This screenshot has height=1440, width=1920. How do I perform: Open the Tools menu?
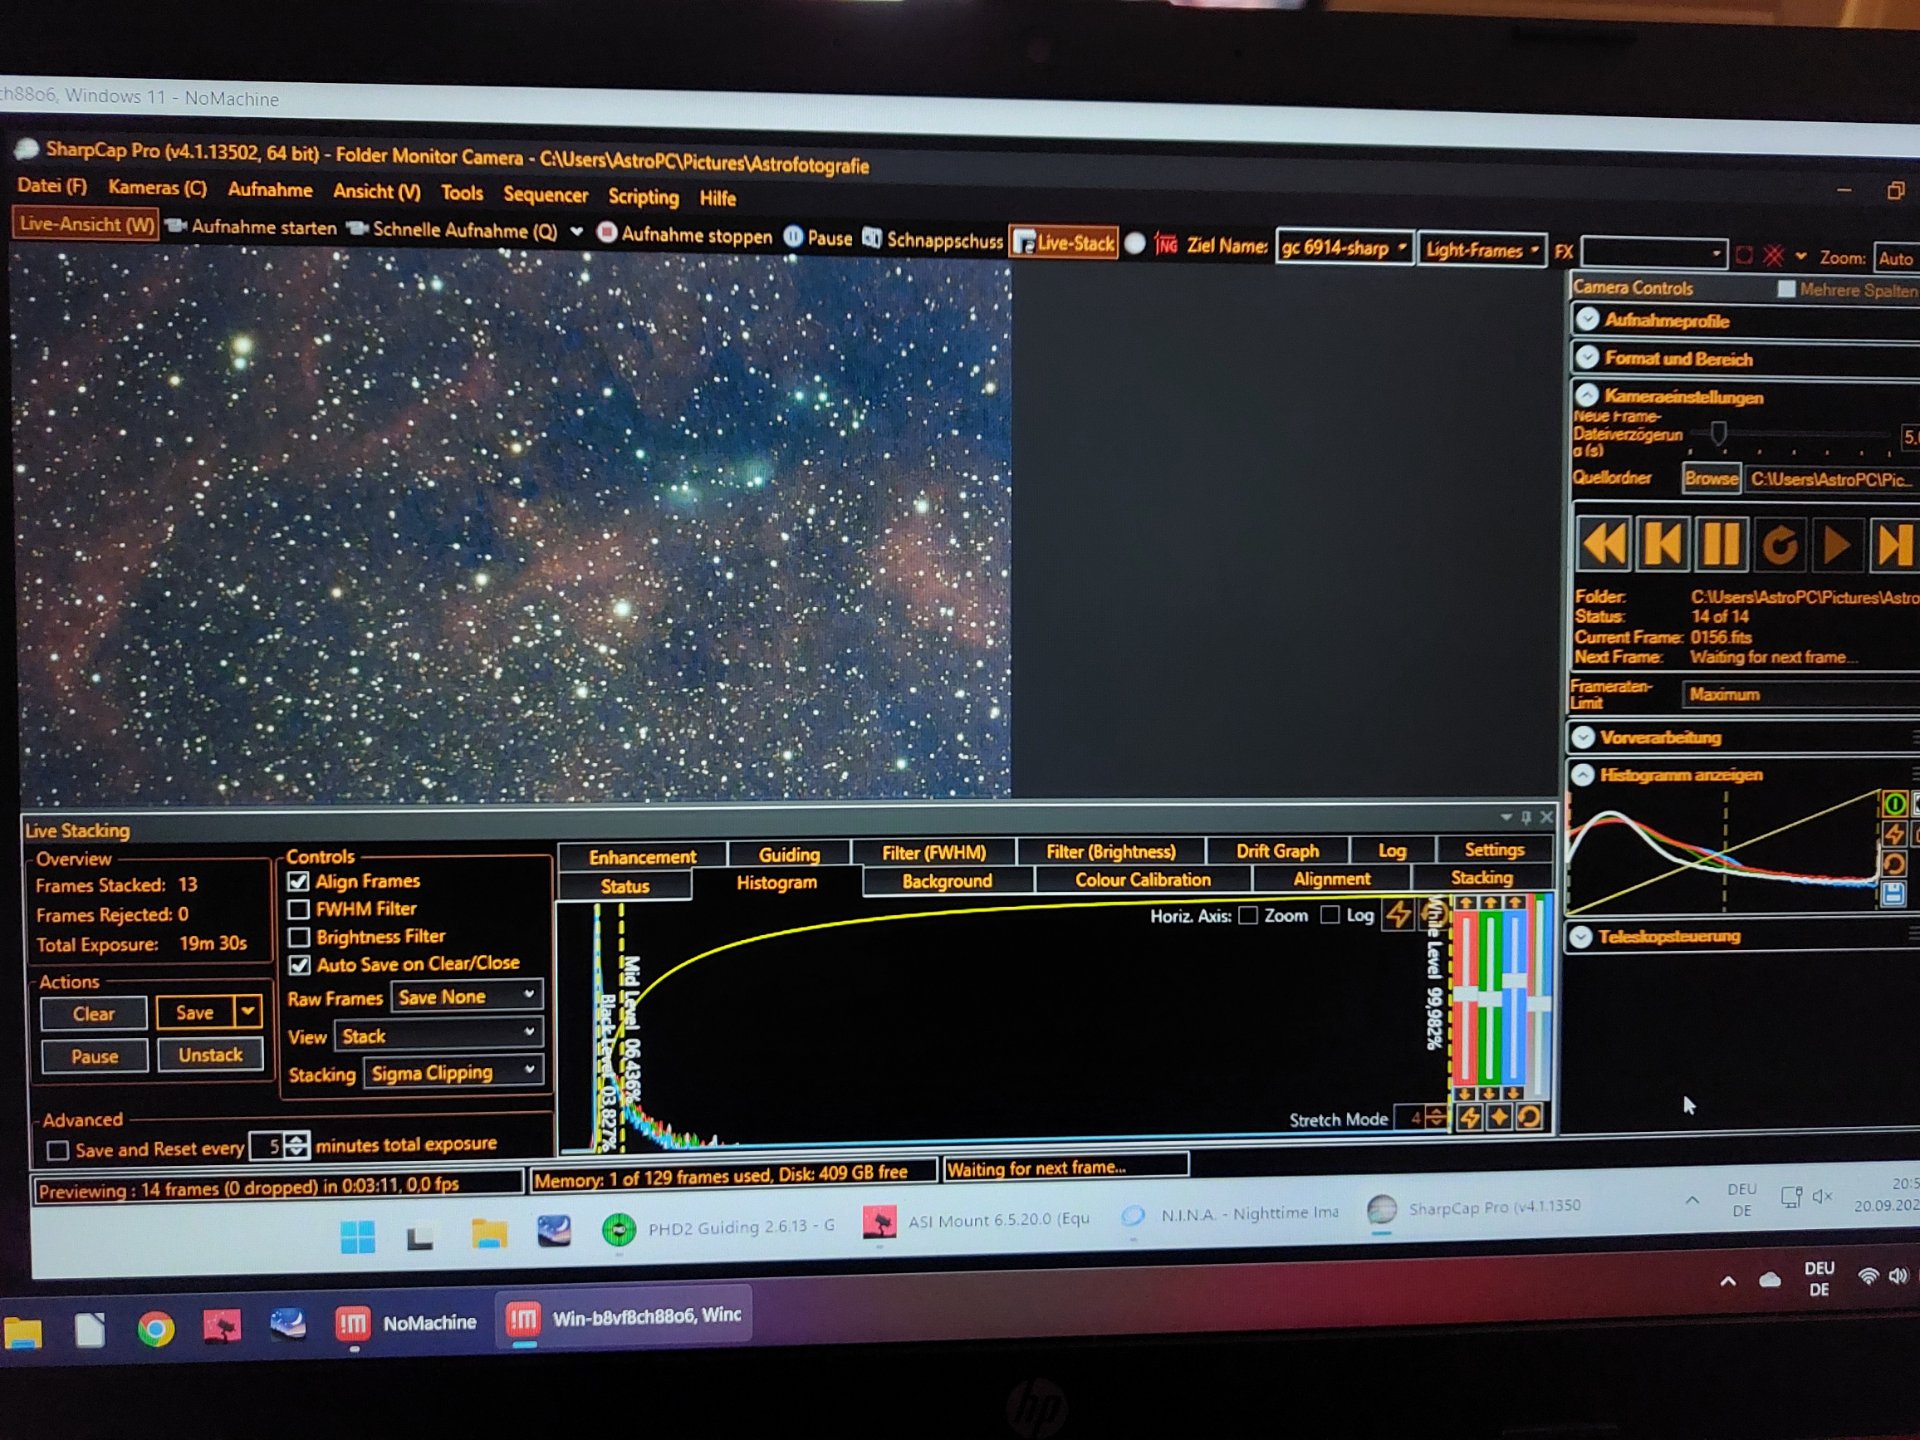[x=462, y=192]
